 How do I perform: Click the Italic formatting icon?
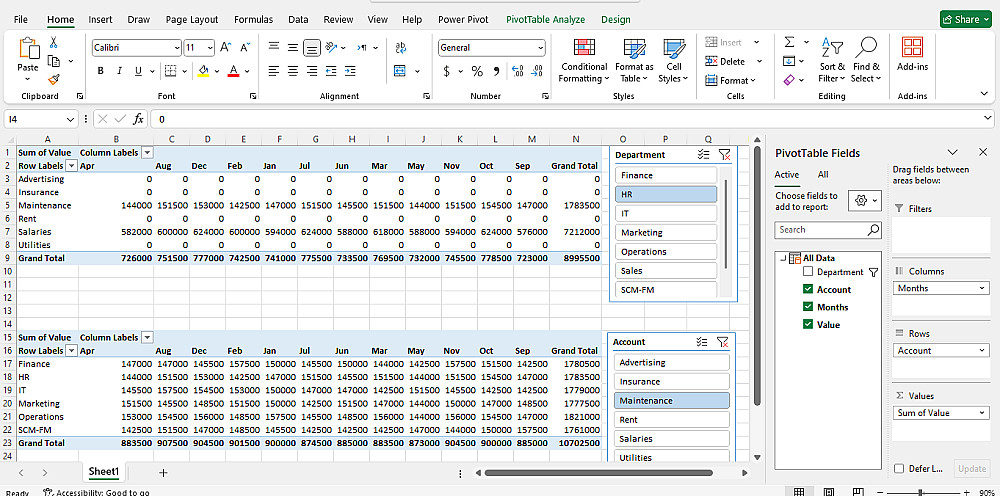118,71
